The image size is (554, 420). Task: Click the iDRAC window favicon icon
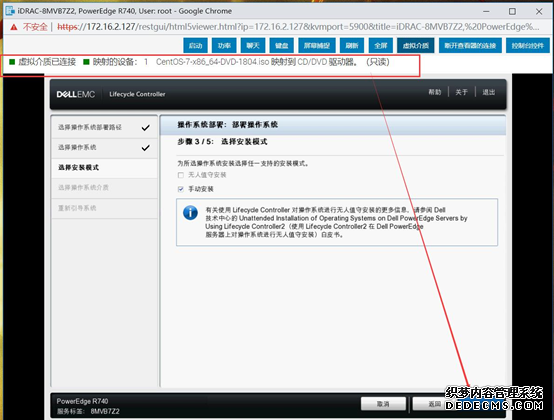tap(10, 11)
